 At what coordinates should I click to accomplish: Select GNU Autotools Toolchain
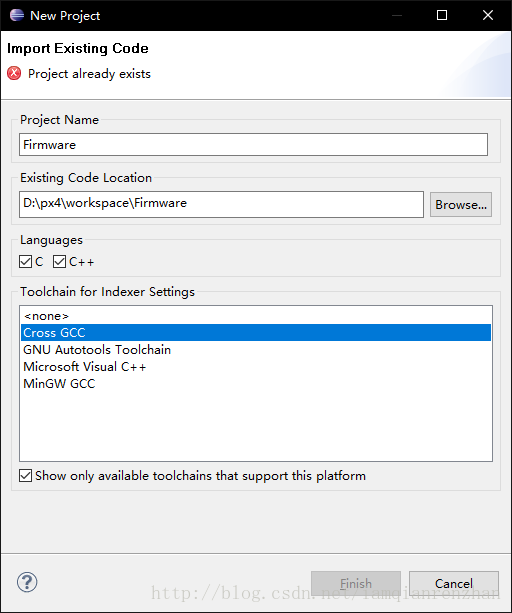[256, 350]
